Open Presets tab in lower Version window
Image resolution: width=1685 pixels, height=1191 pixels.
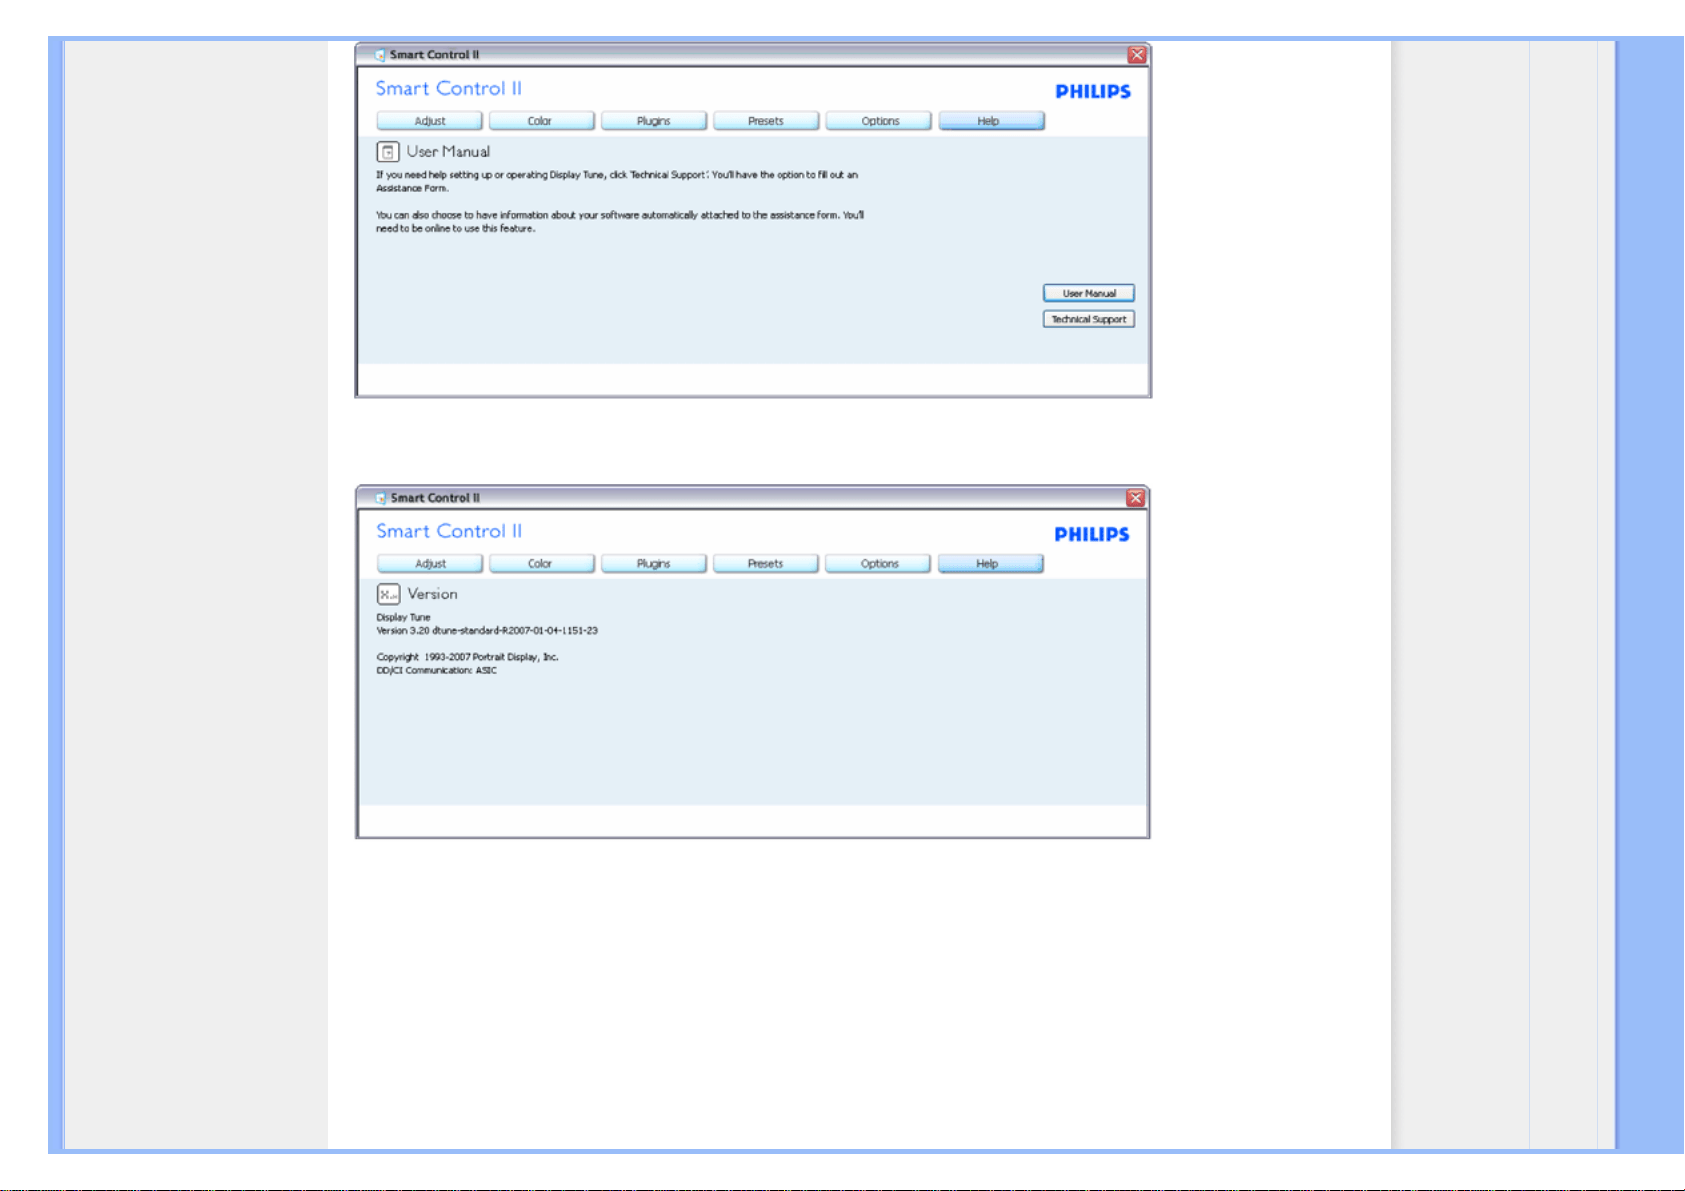click(x=766, y=564)
